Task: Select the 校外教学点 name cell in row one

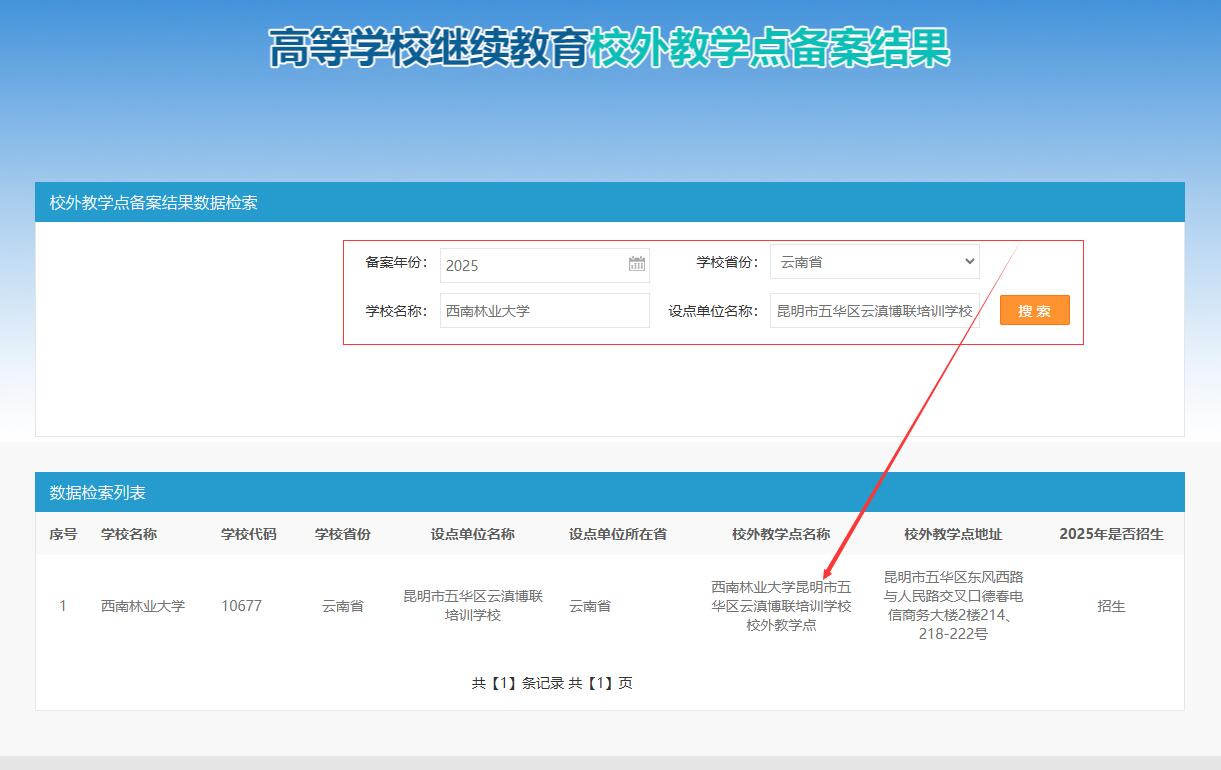Action: tap(781, 605)
